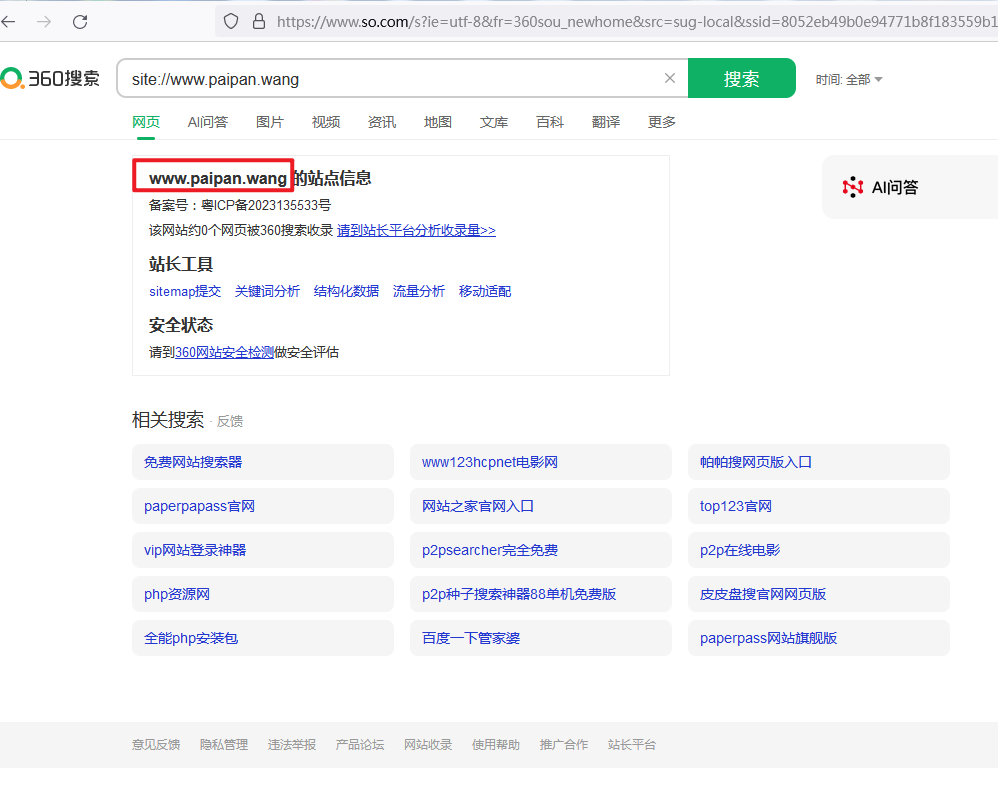Open related search 全能php安装包
998x786 pixels.
(263, 638)
